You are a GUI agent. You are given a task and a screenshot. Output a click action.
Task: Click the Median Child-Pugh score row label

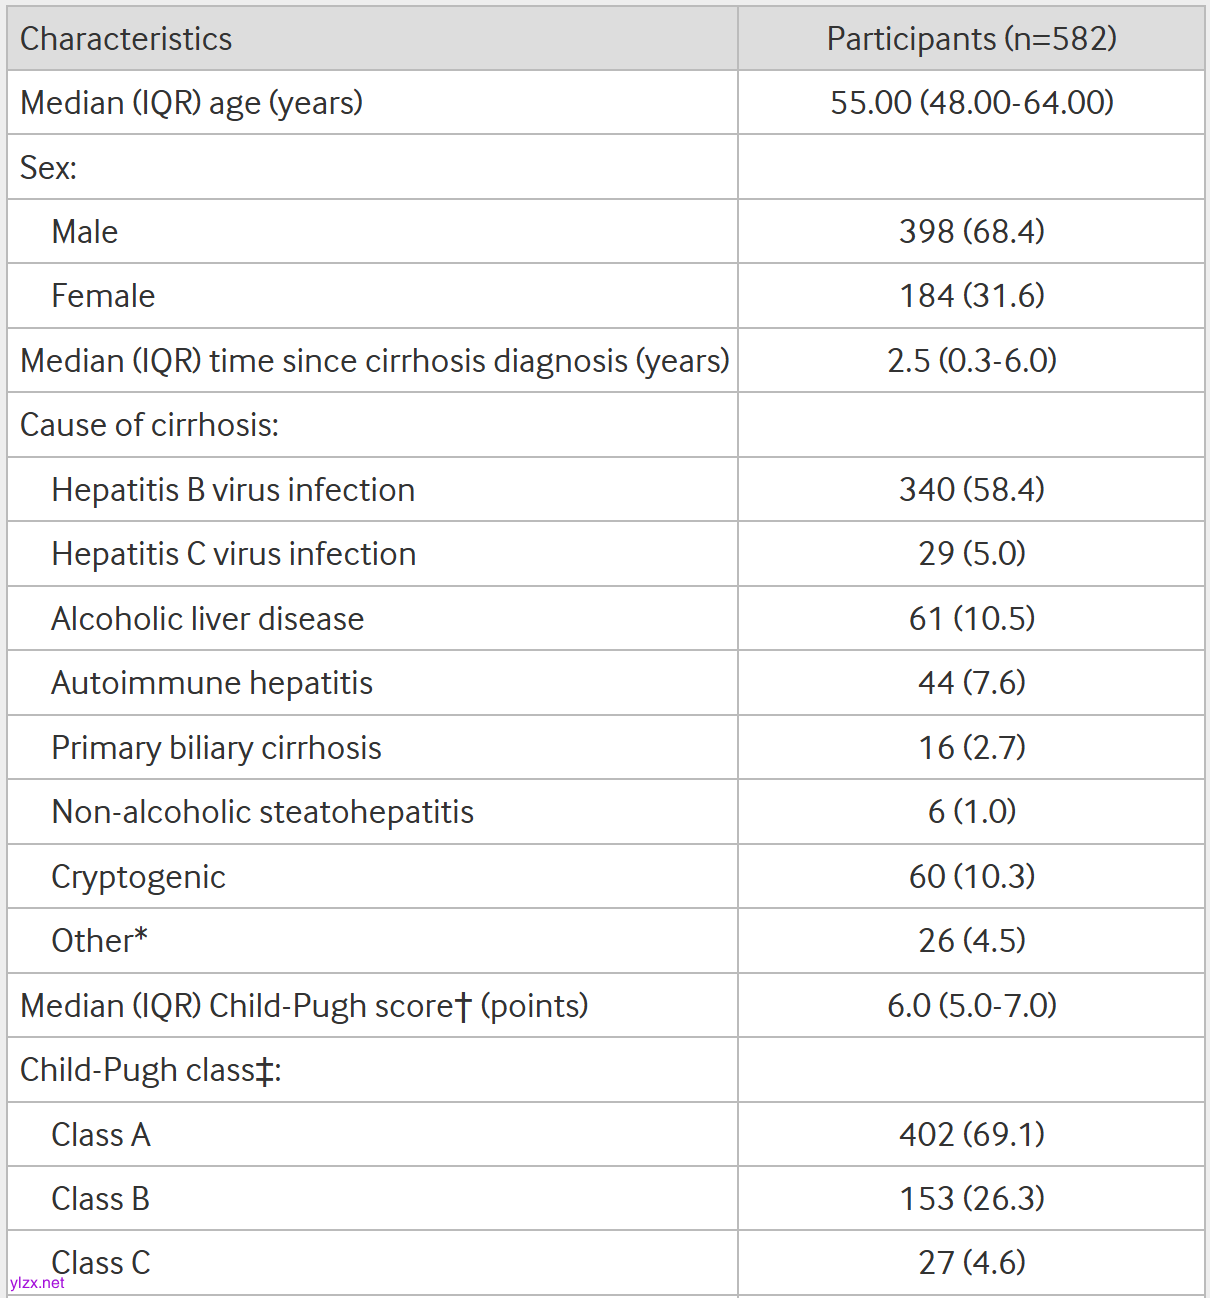(x=304, y=1006)
